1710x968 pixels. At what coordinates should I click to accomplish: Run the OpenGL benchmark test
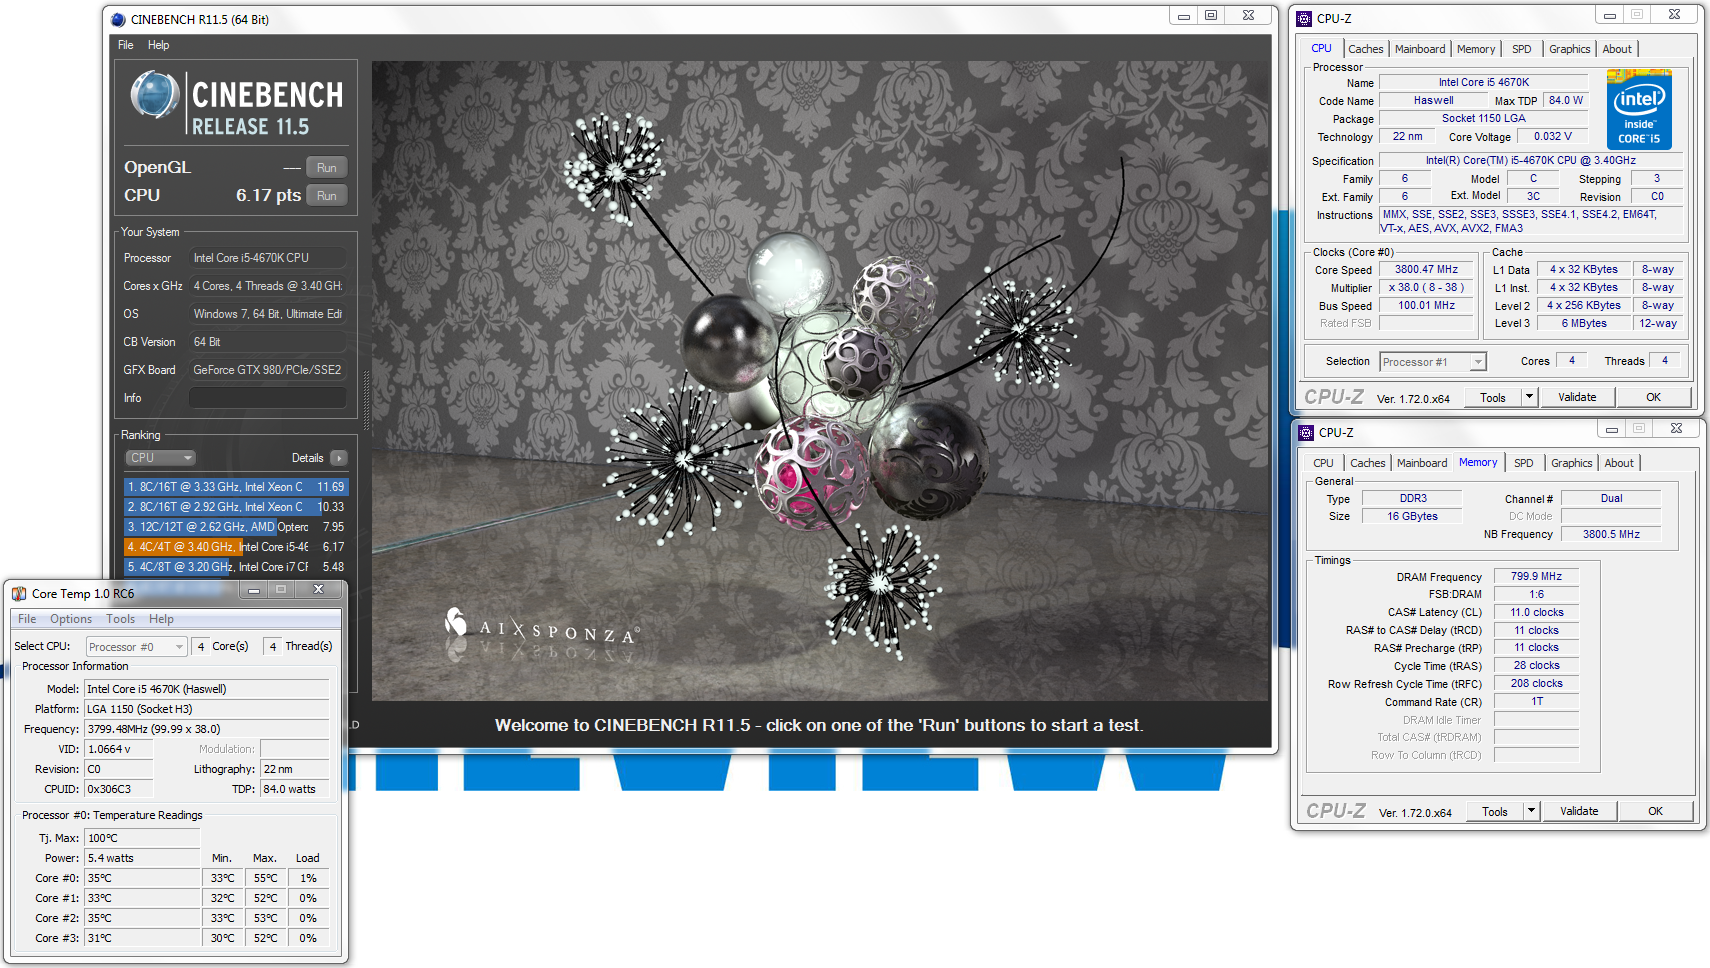point(326,168)
